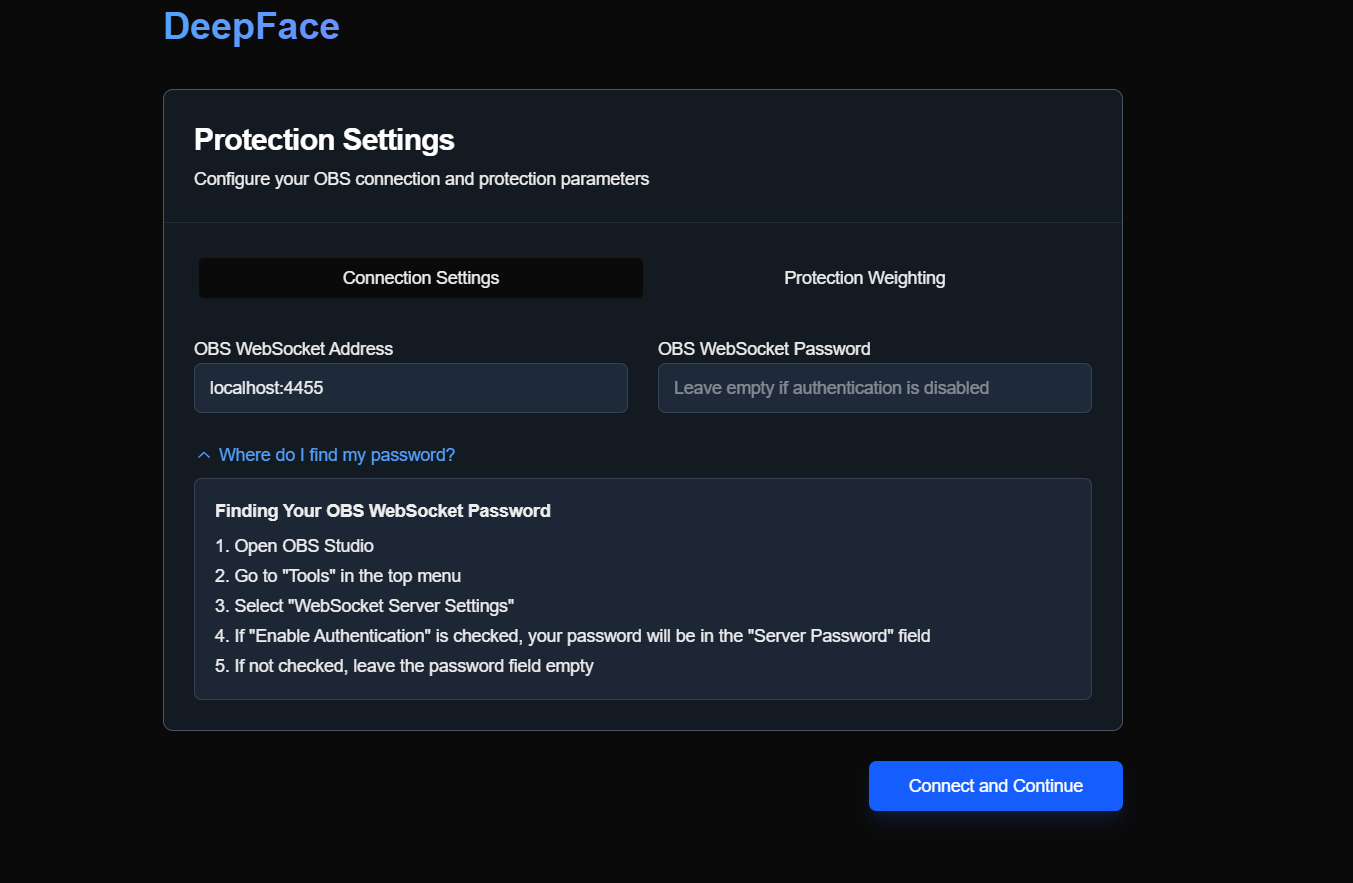Switch to the Connection Settings tab
This screenshot has width=1353, height=883.
point(421,278)
